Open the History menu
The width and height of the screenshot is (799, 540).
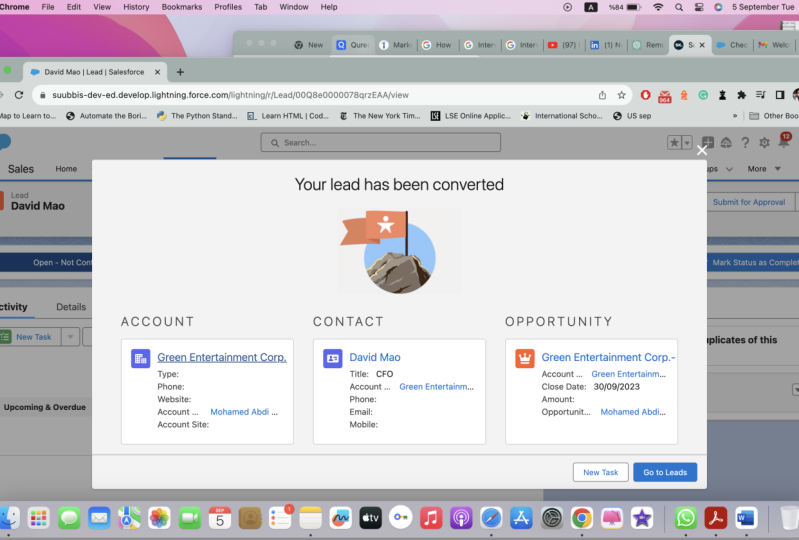pos(136,7)
